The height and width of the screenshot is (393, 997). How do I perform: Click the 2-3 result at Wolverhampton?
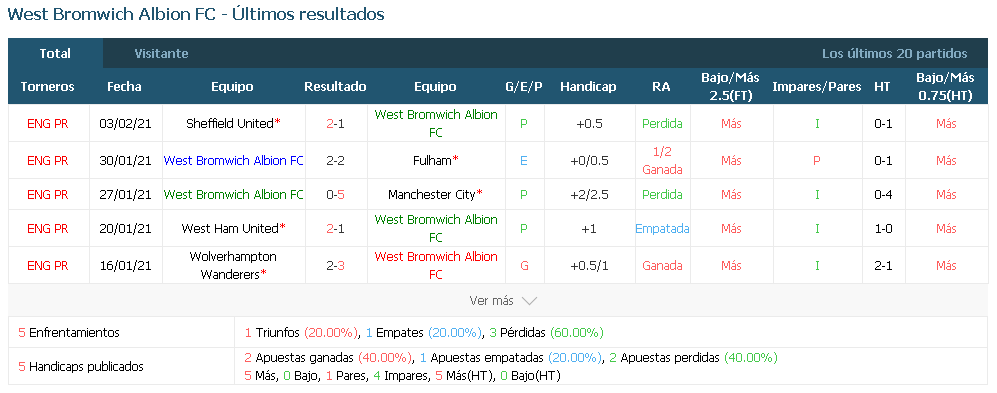[335, 265]
